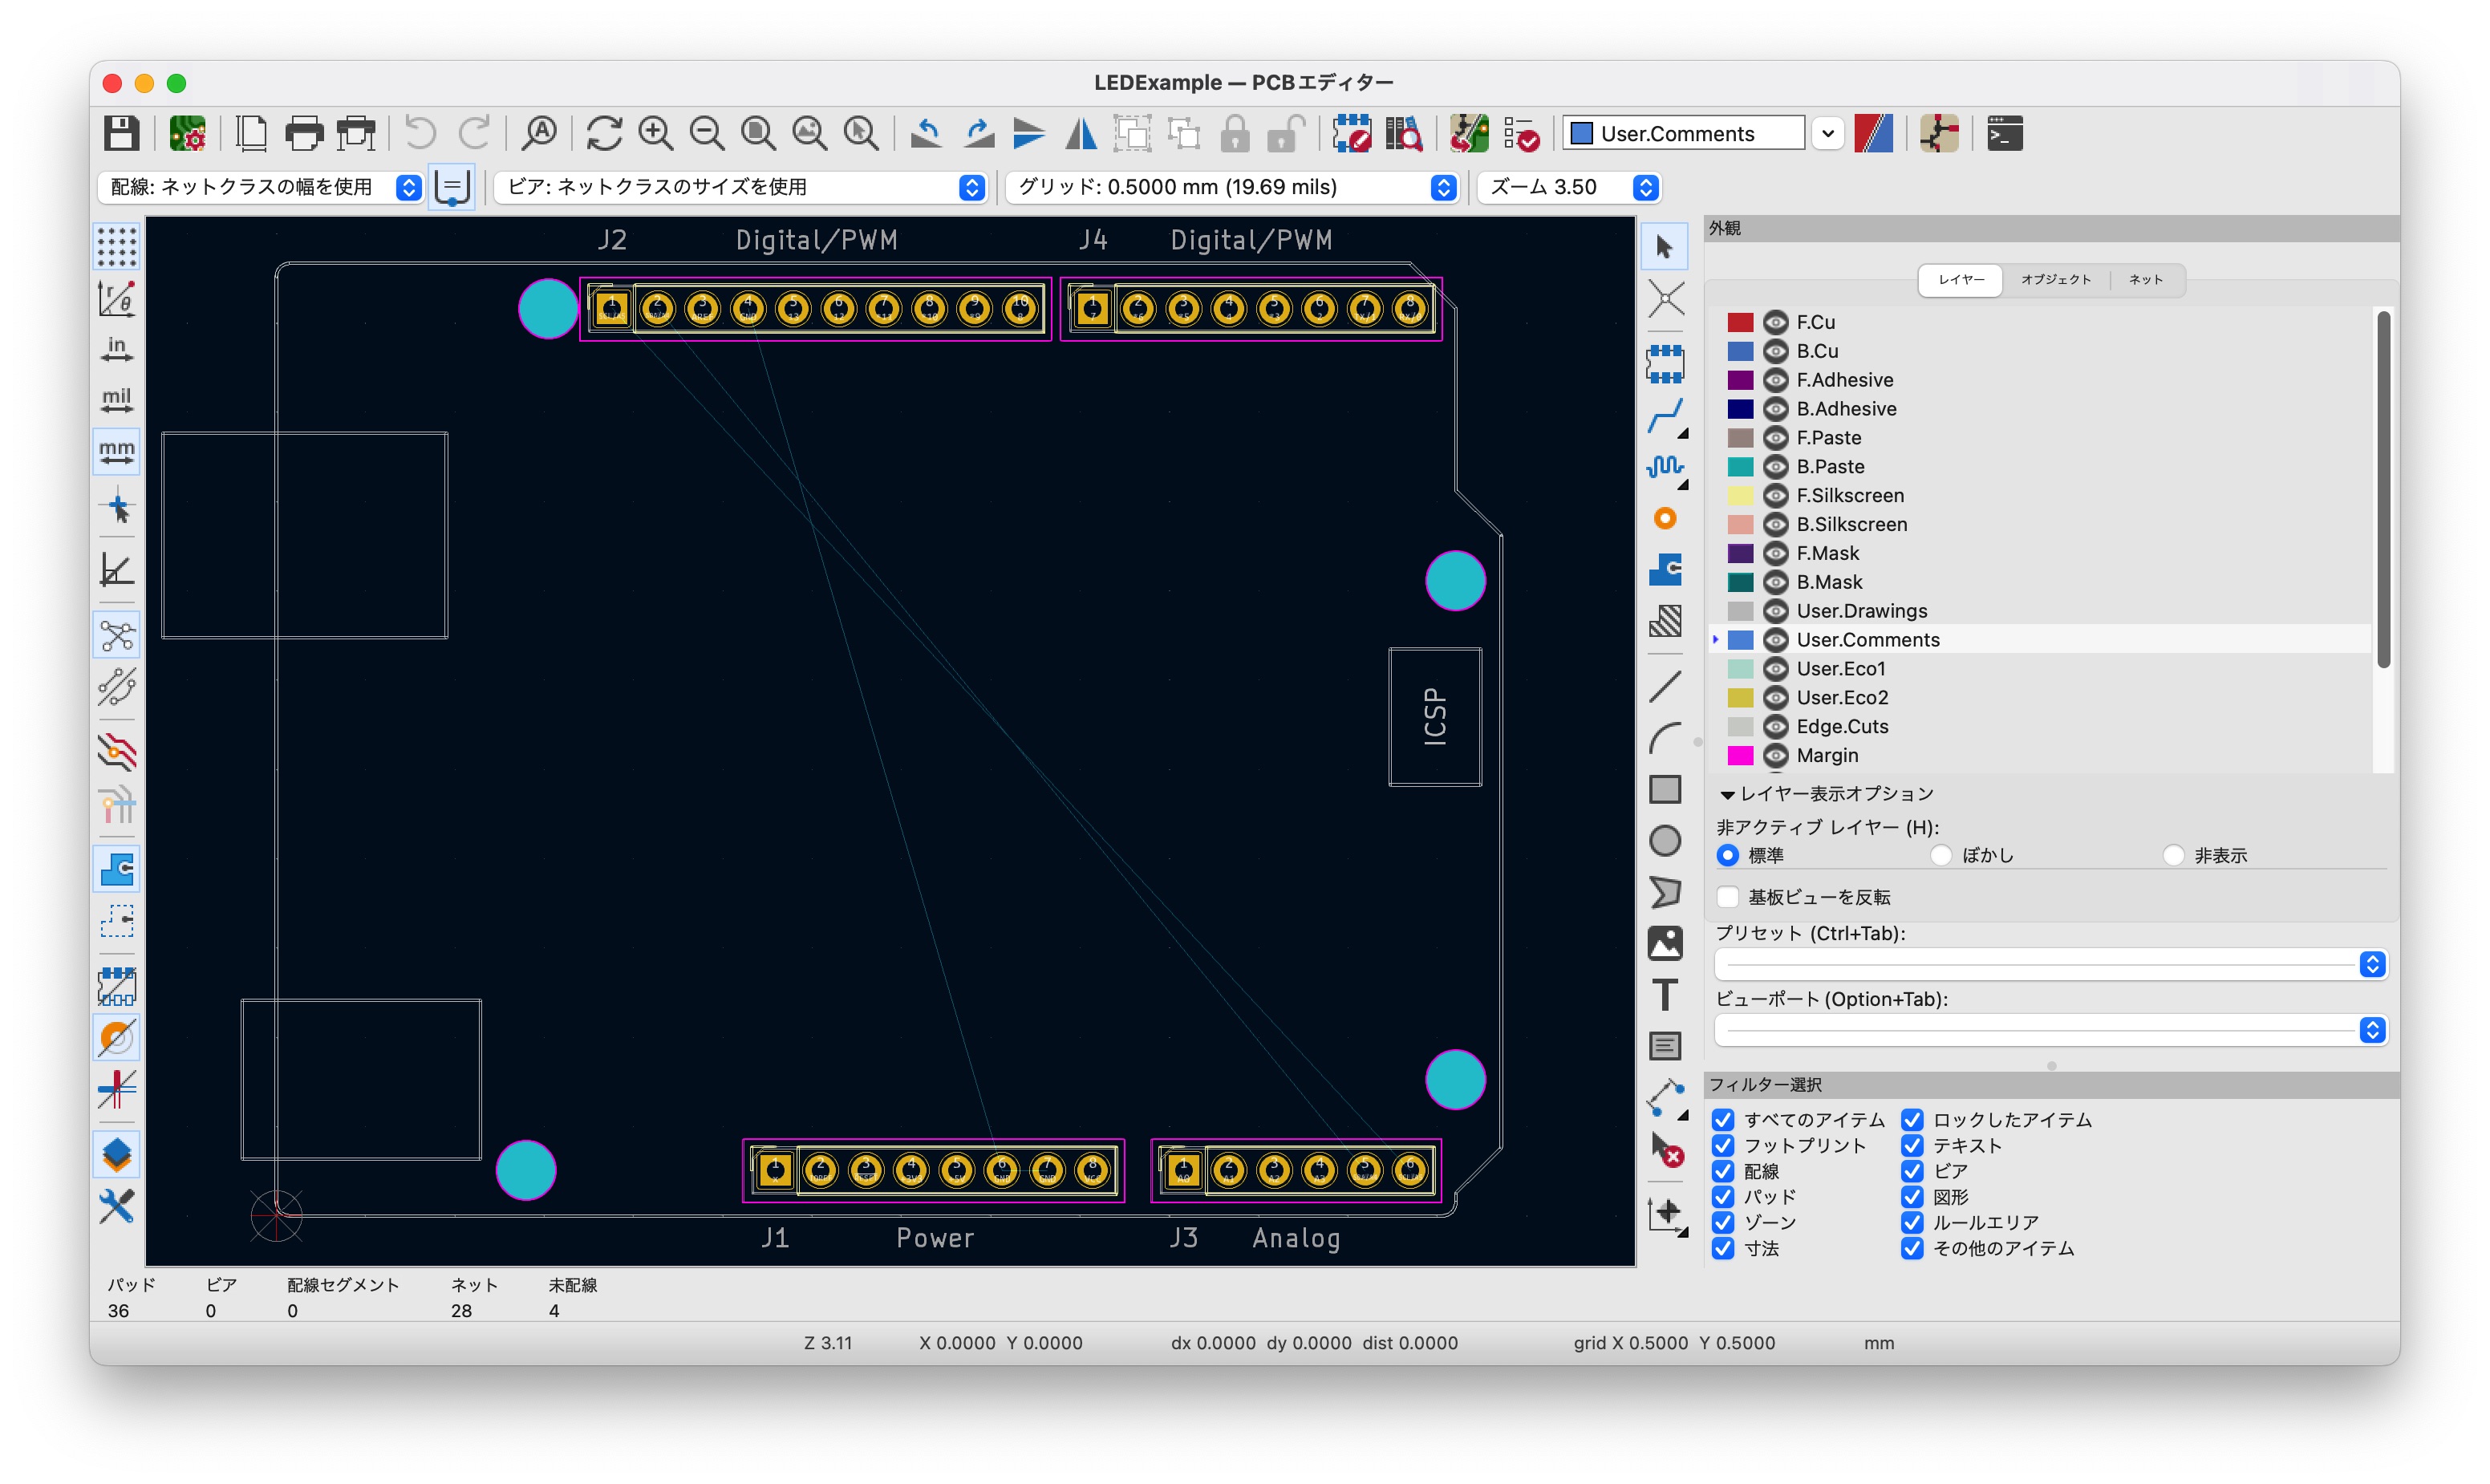Uncheck すべてのアイテム filter
The width and height of the screenshot is (2490, 1484).
1723,1120
